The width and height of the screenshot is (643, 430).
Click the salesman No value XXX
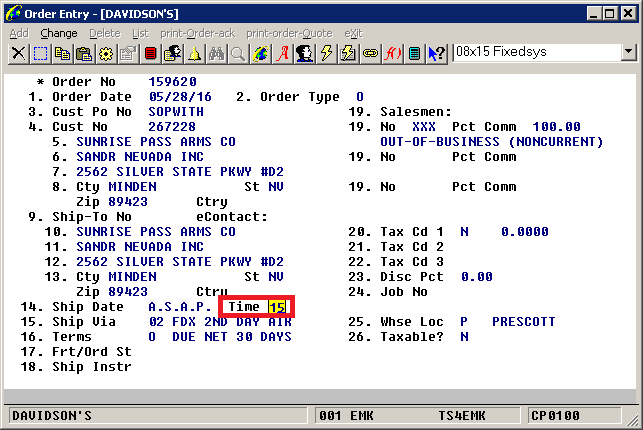(x=424, y=127)
